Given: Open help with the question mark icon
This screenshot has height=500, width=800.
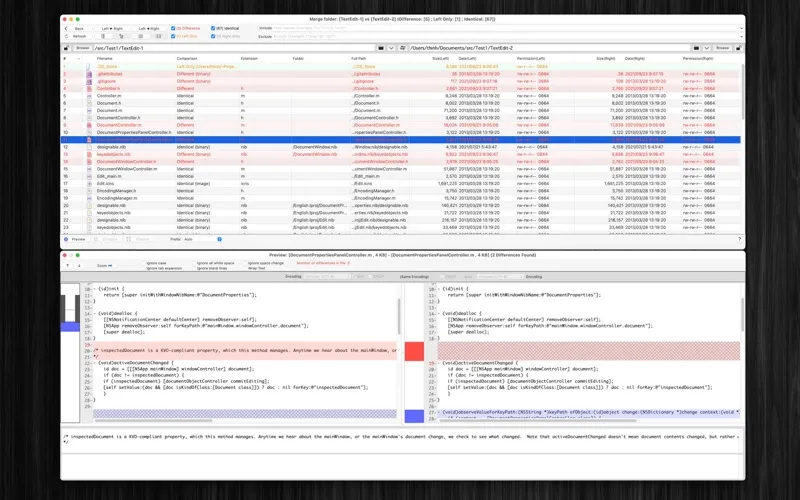Looking at the screenshot, I should (739, 239).
